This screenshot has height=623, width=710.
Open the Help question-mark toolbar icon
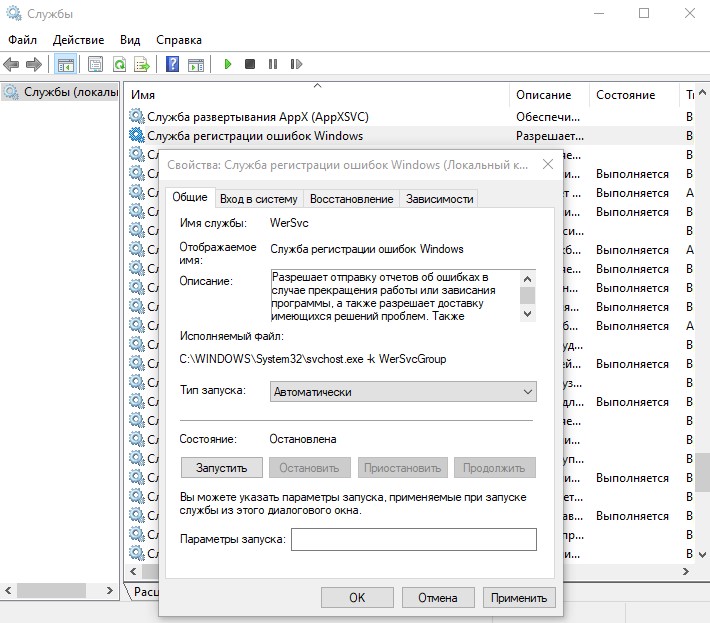coord(173,64)
